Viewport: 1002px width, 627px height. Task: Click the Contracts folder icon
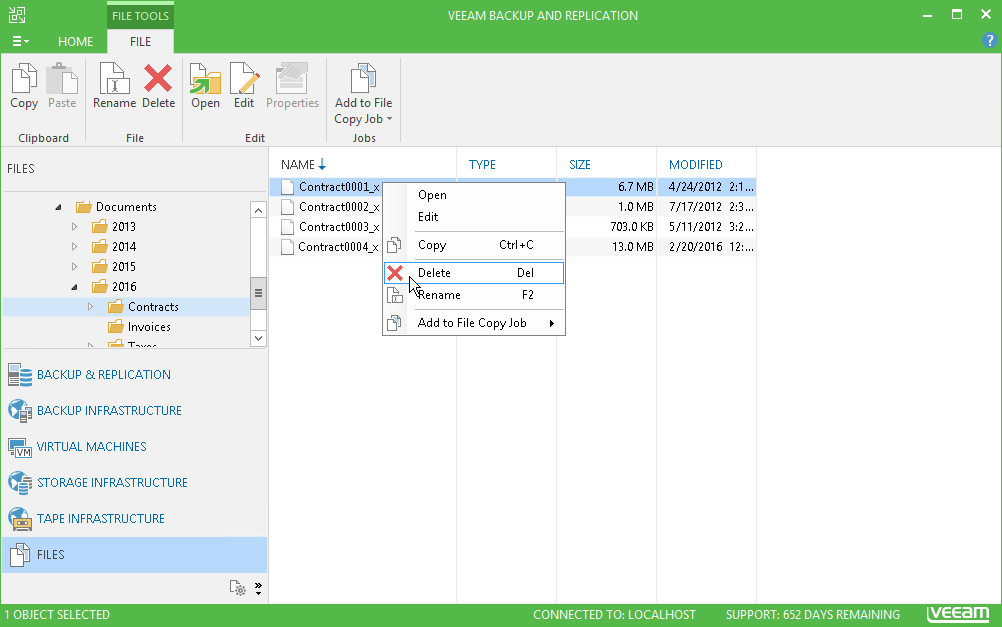tap(116, 307)
